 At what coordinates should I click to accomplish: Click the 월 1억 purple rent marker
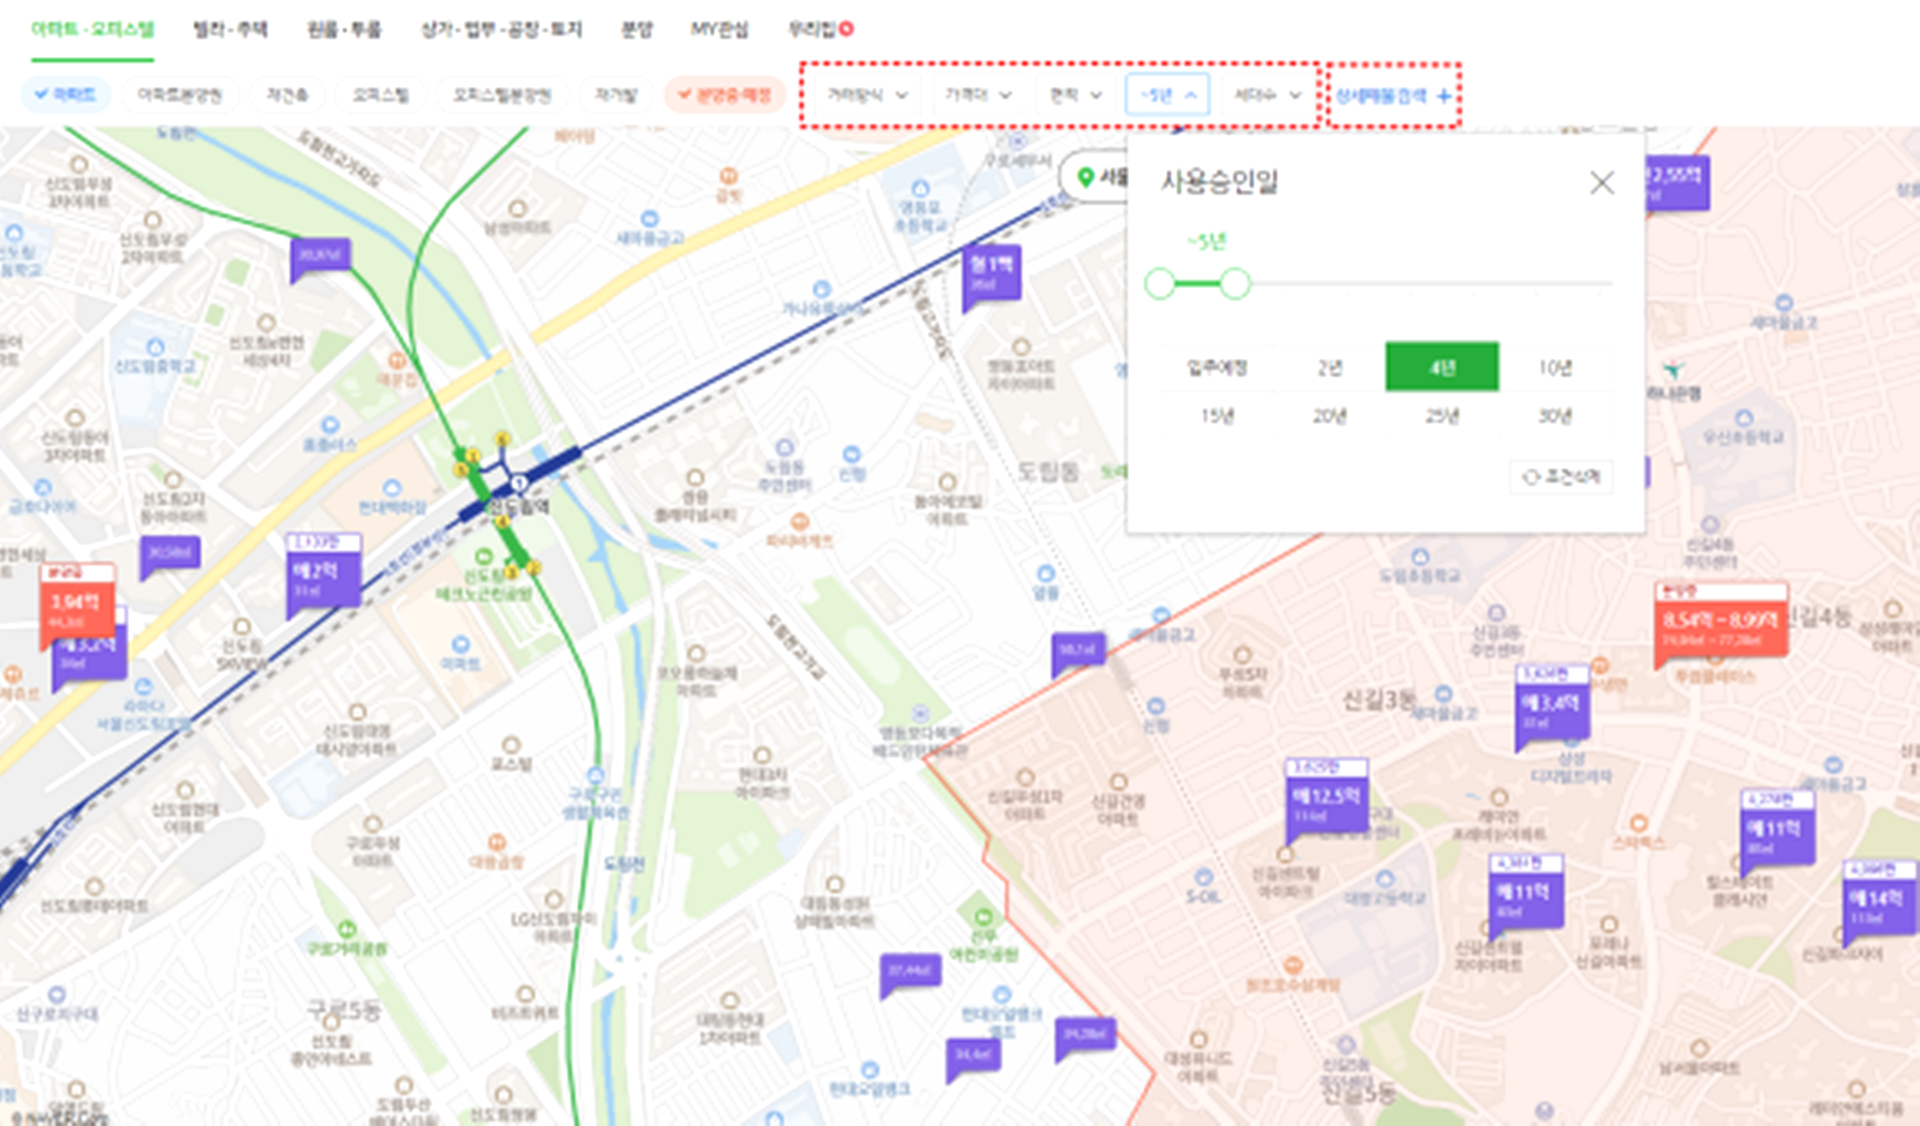point(991,270)
